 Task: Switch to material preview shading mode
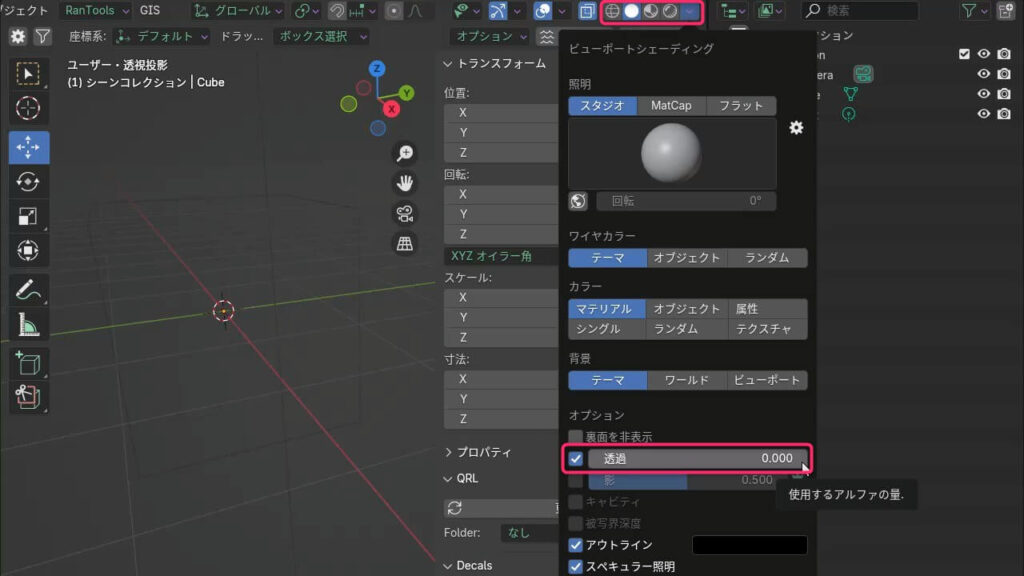(650, 11)
